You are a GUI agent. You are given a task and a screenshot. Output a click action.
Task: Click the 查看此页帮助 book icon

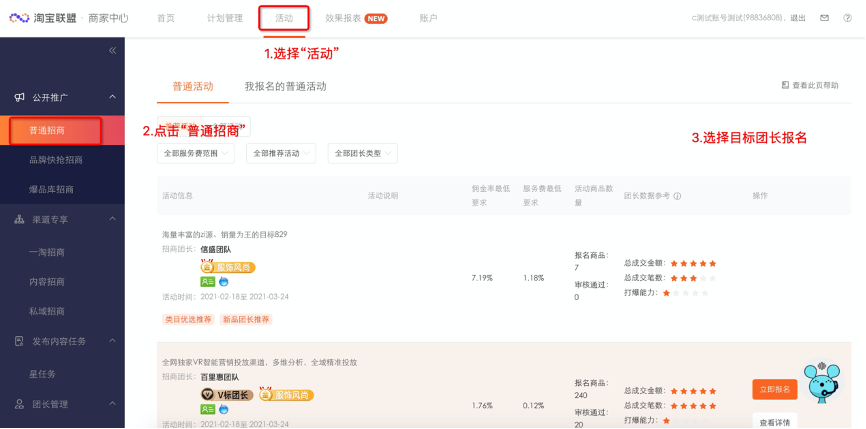tap(785, 85)
